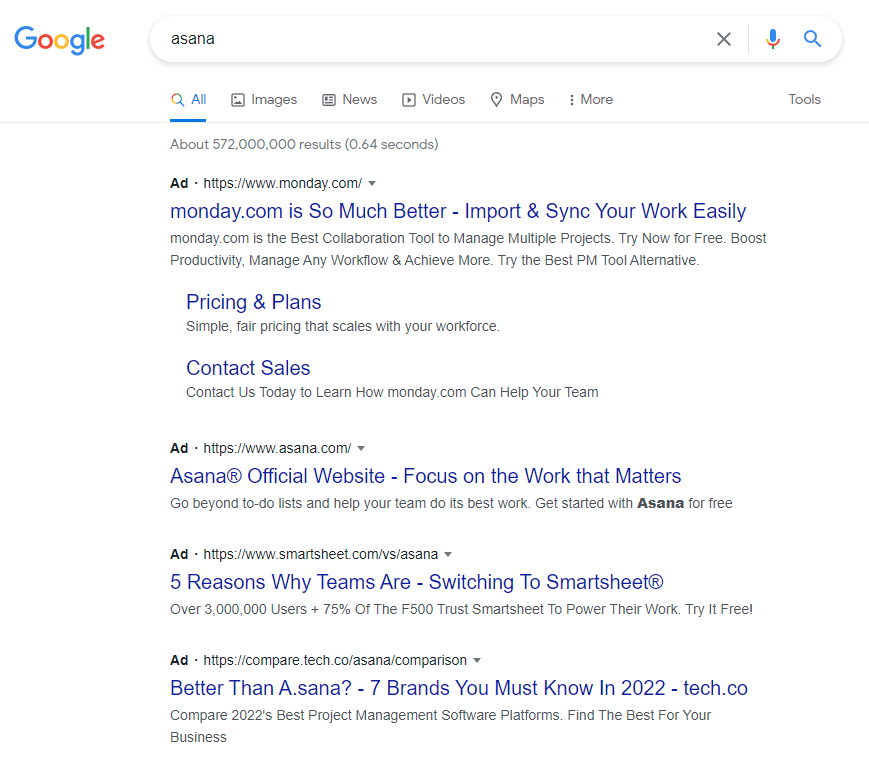
Task: Start voice search with the microphone icon
Action: (x=773, y=39)
